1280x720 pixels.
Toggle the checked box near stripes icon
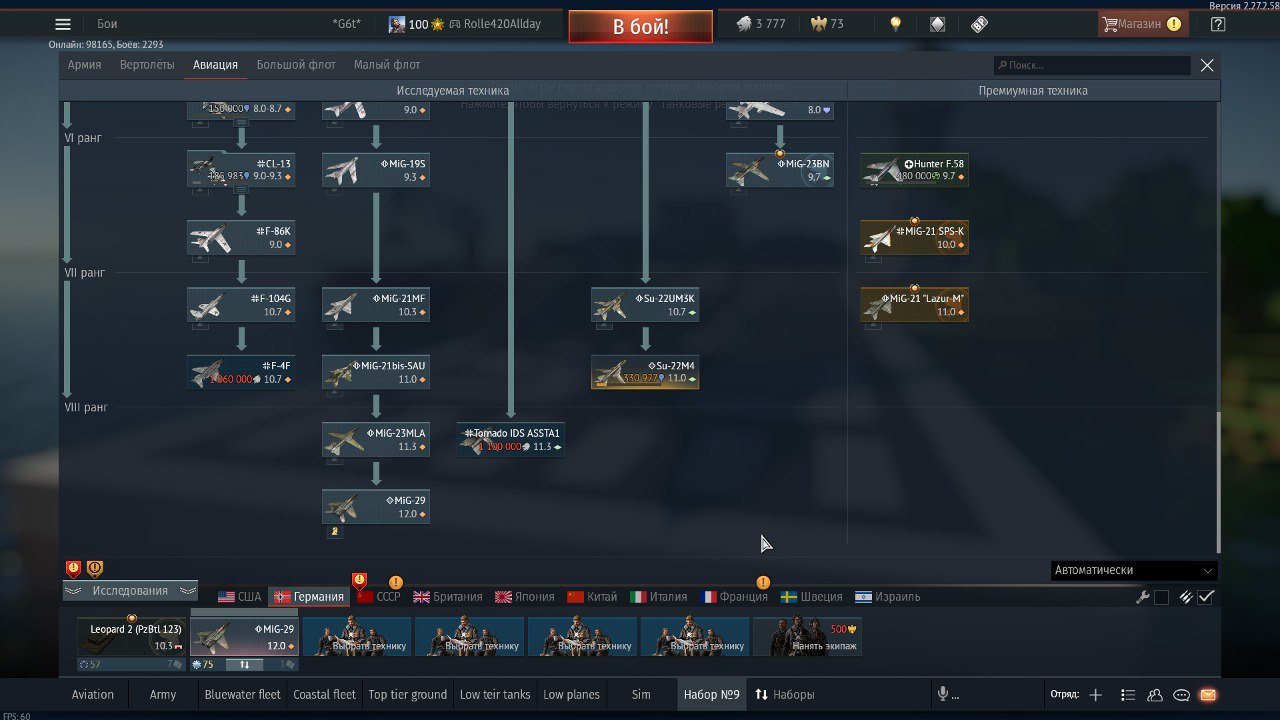[1206, 597]
